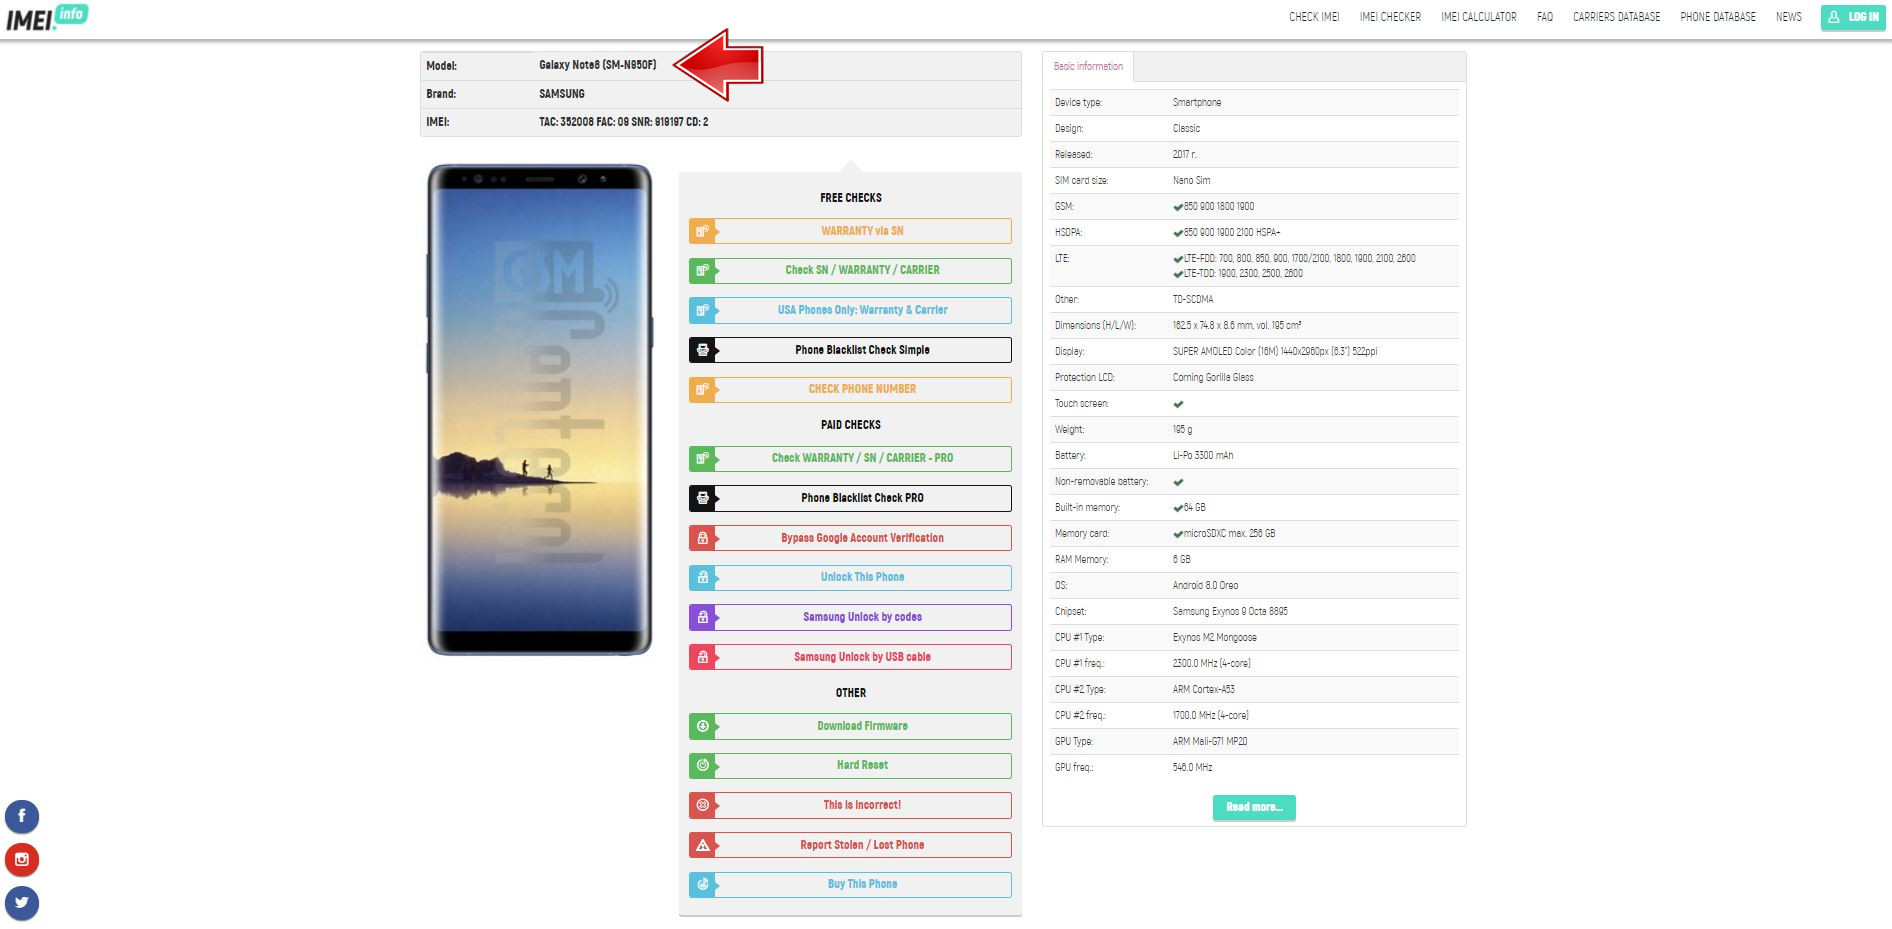Click the blue icon beside Buy This Phone
1892x929 pixels.
coord(702,884)
